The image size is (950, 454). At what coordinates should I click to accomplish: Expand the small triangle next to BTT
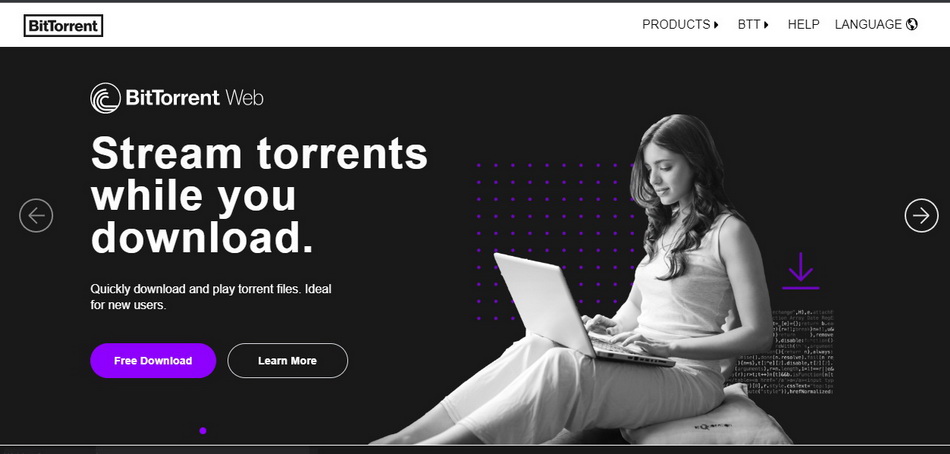coord(766,25)
